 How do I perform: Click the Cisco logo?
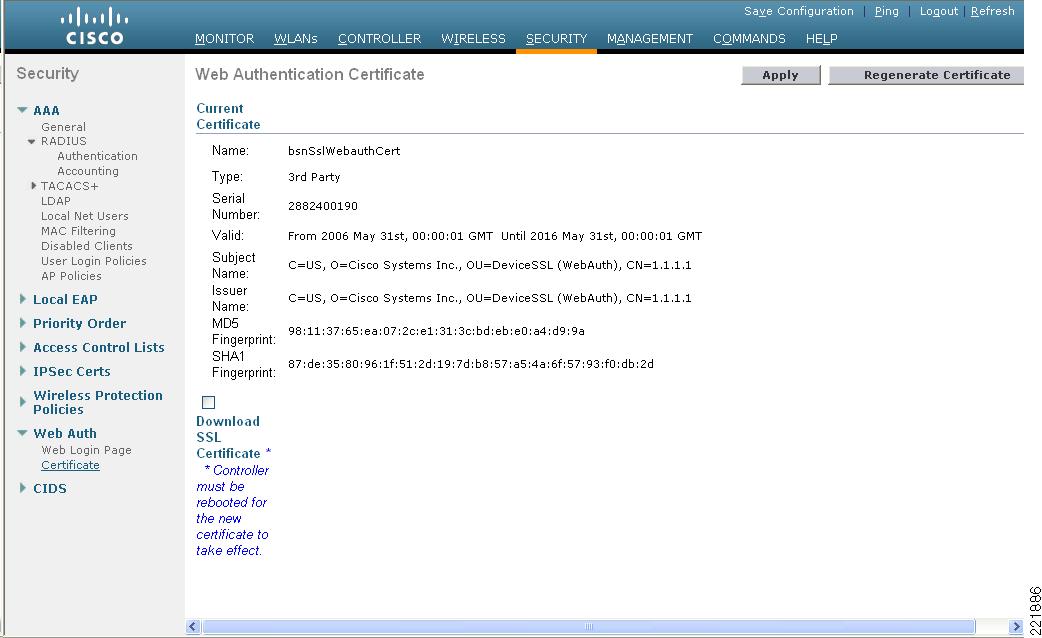[94, 27]
